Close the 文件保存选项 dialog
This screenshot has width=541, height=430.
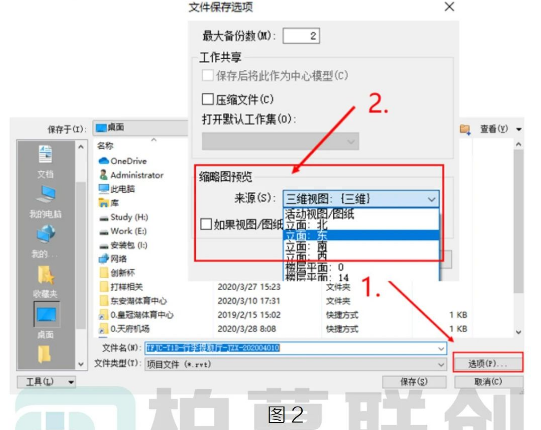[x=449, y=7]
